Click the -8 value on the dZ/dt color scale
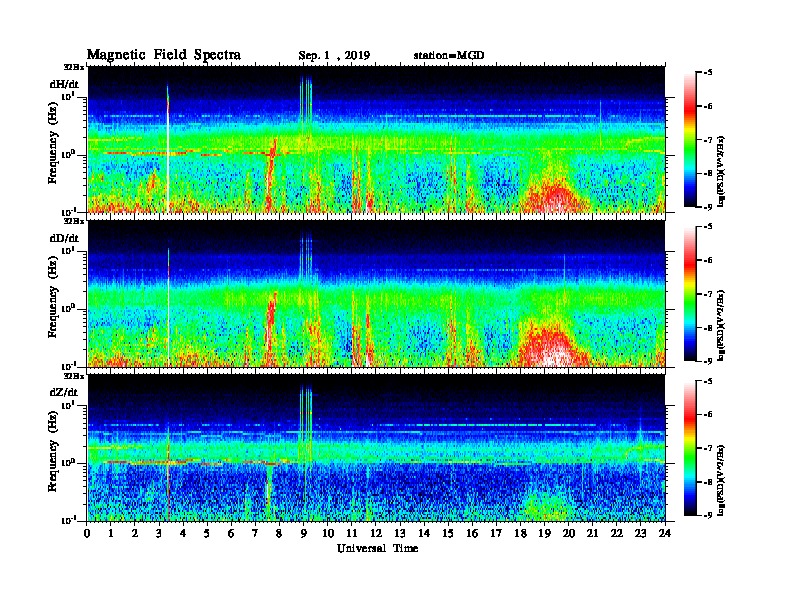 (x=708, y=482)
